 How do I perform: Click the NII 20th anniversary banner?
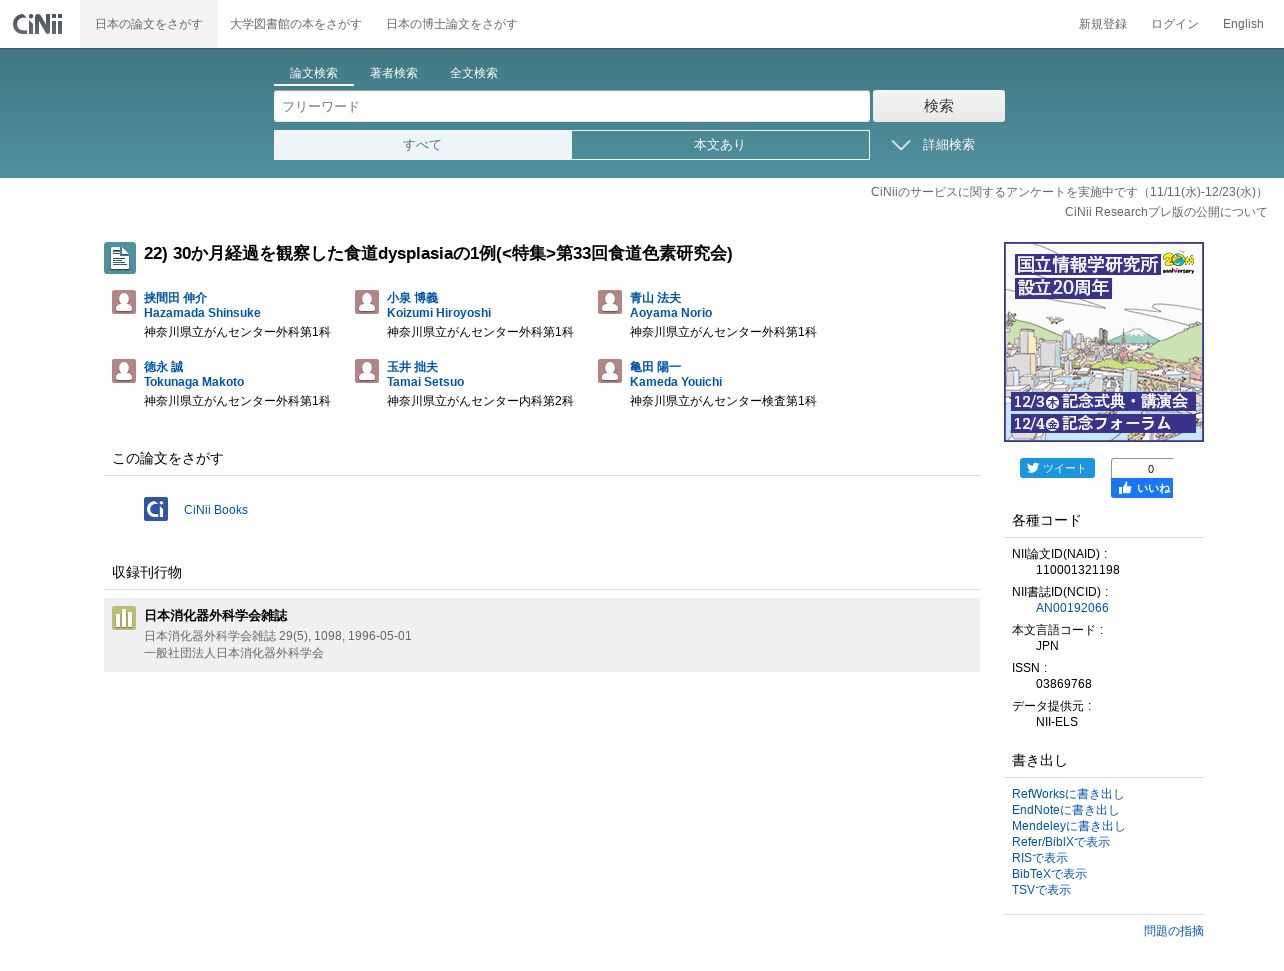point(1104,342)
